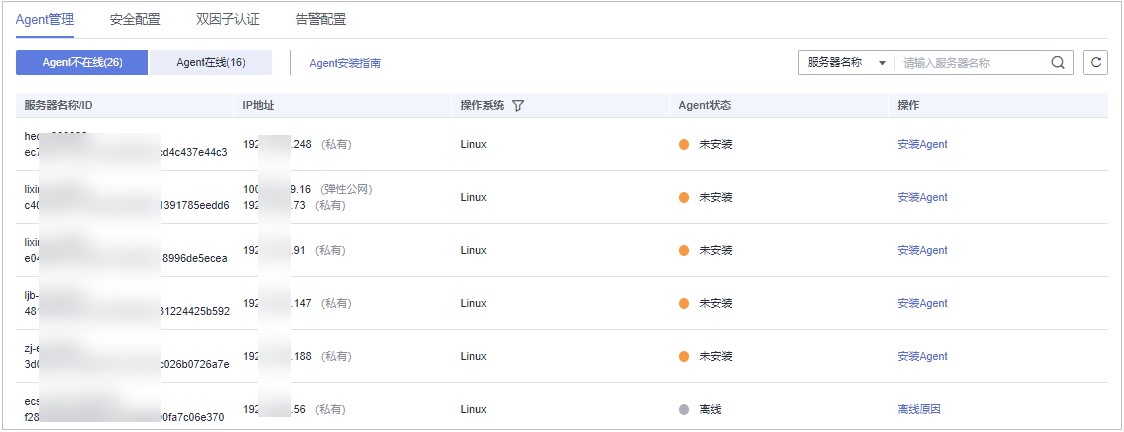
Task: Switch to the Agent管理 tab
Action: (44, 19)
